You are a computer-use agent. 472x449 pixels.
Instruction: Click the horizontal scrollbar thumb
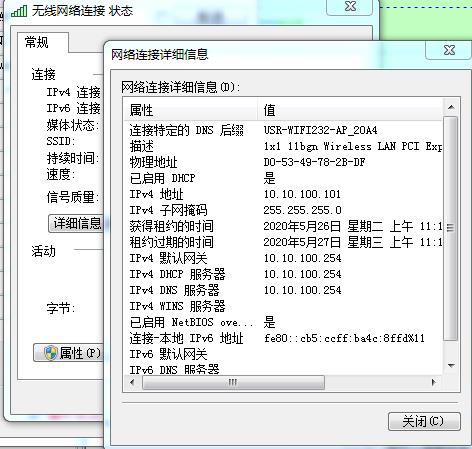233,382
